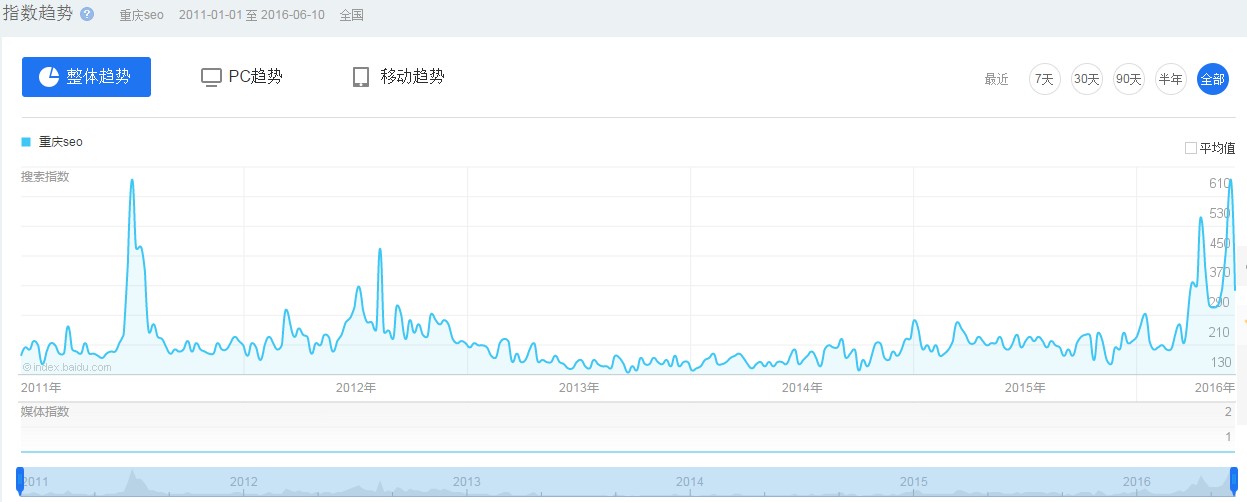Select the 7天 time range

click(x=1044, y=79)
